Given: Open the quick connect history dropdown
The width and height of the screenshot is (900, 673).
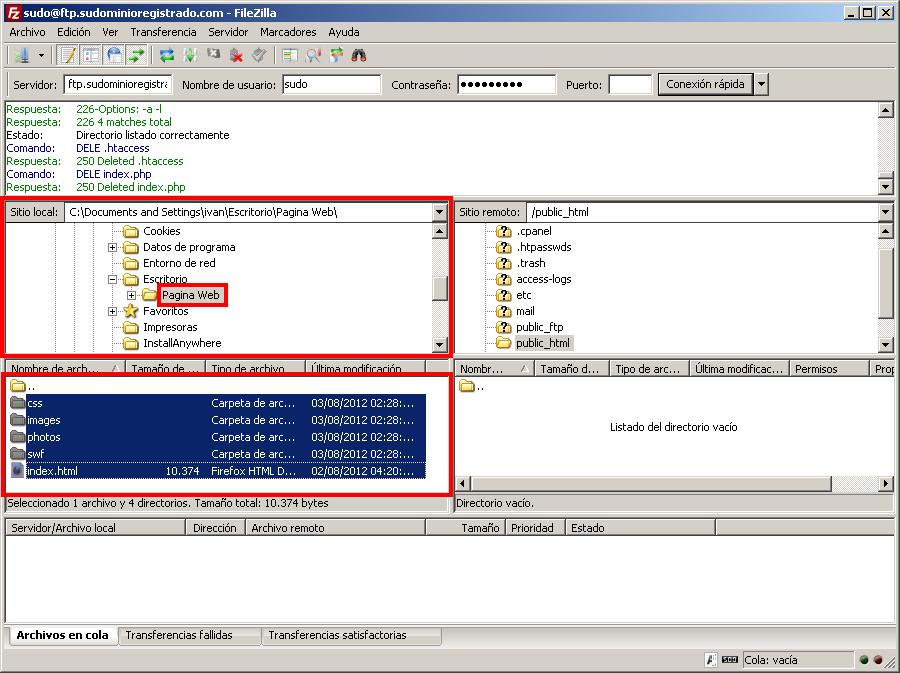Looking at the screenshot, I should (x=761, y=84).
